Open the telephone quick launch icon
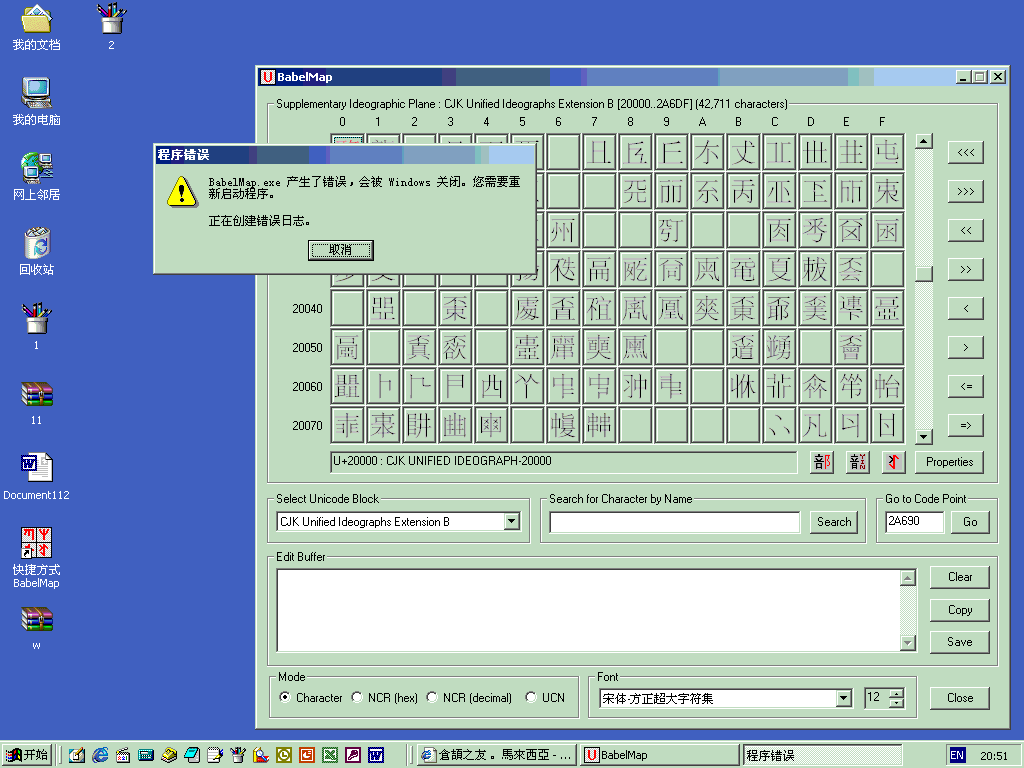1024x768 pixels. (x=169, y=755)
